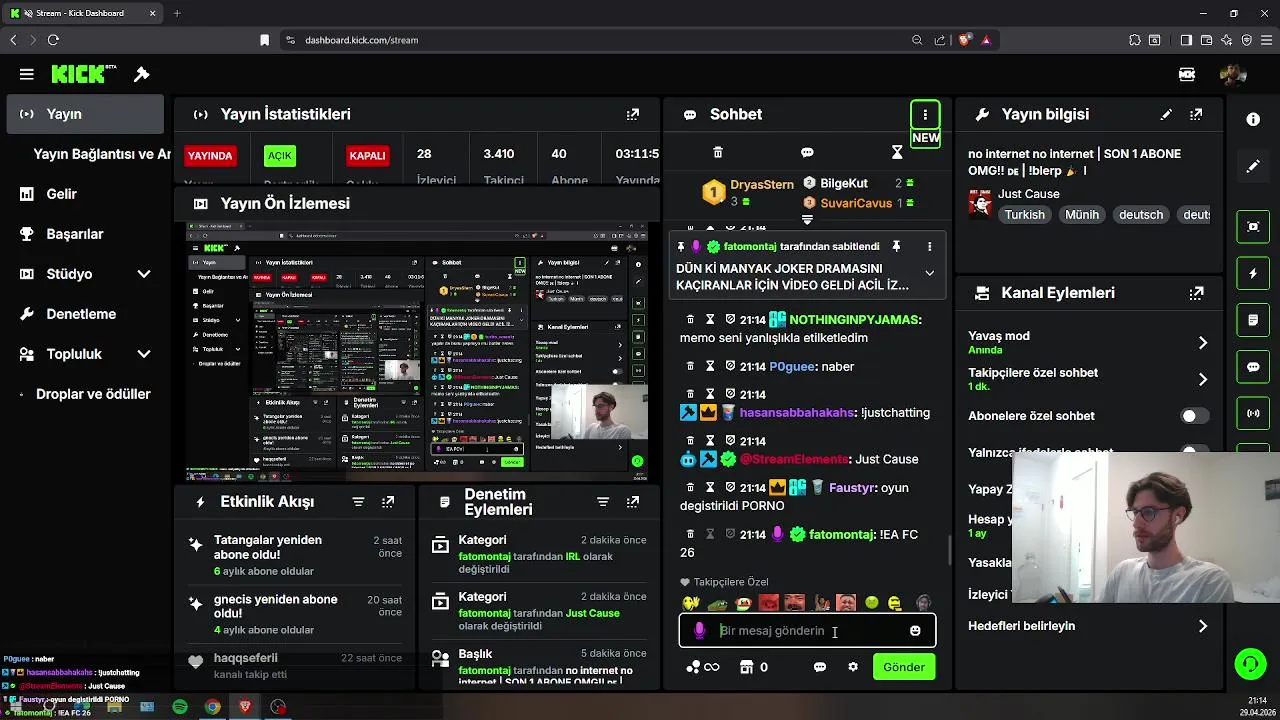Image resolution: width=1280 pixels, height=720 pixels.
Task: Pop out the Yayın İstatistikleri panel
Action: click(632, 115)
